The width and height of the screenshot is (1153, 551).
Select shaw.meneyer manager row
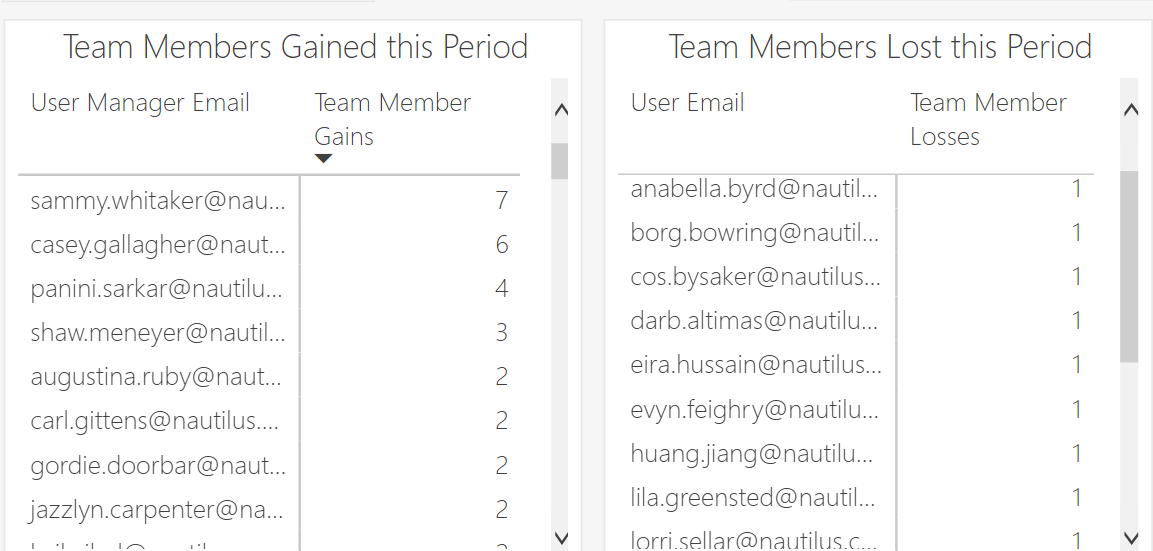(x=158, y=333)
